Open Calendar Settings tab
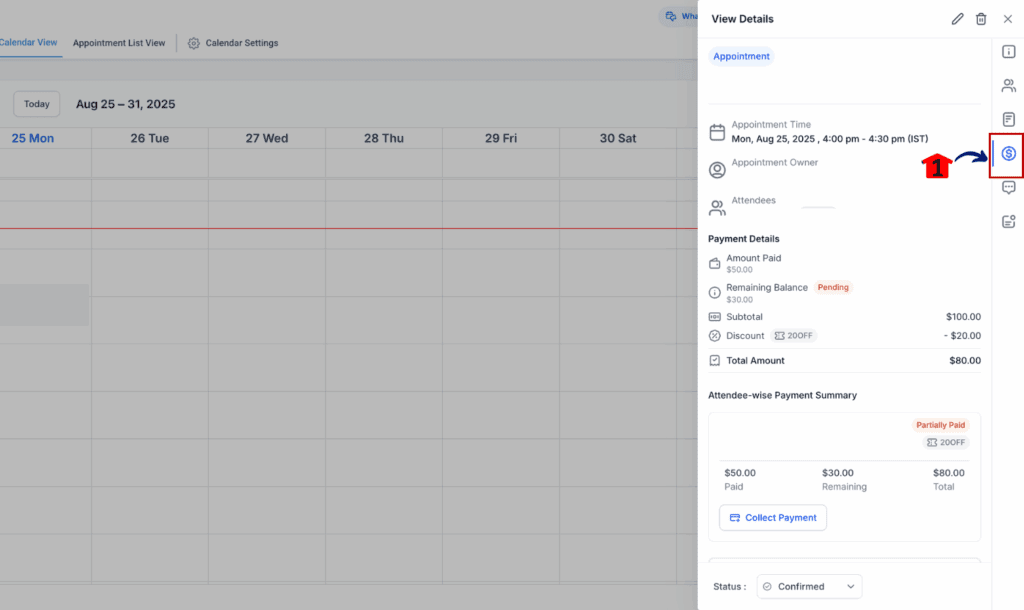Image resolution: width=1024 pixels, height=610 pixels. [x=233, y=43]
